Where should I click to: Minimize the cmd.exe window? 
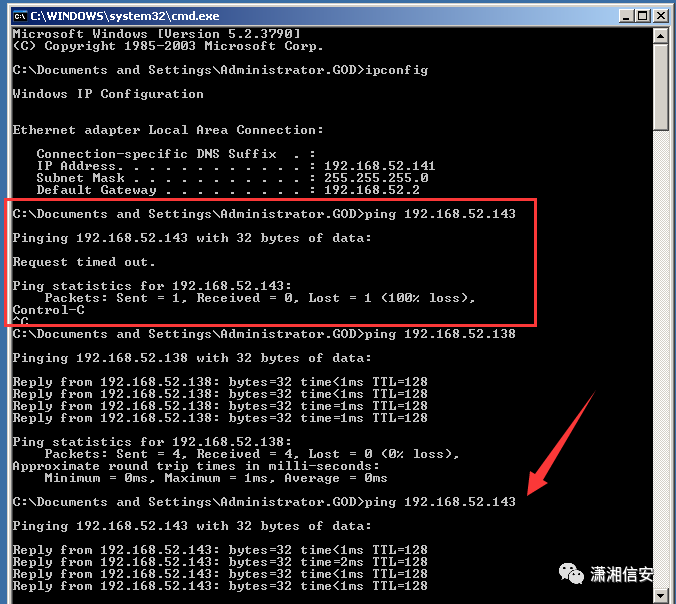click(626, 16)
